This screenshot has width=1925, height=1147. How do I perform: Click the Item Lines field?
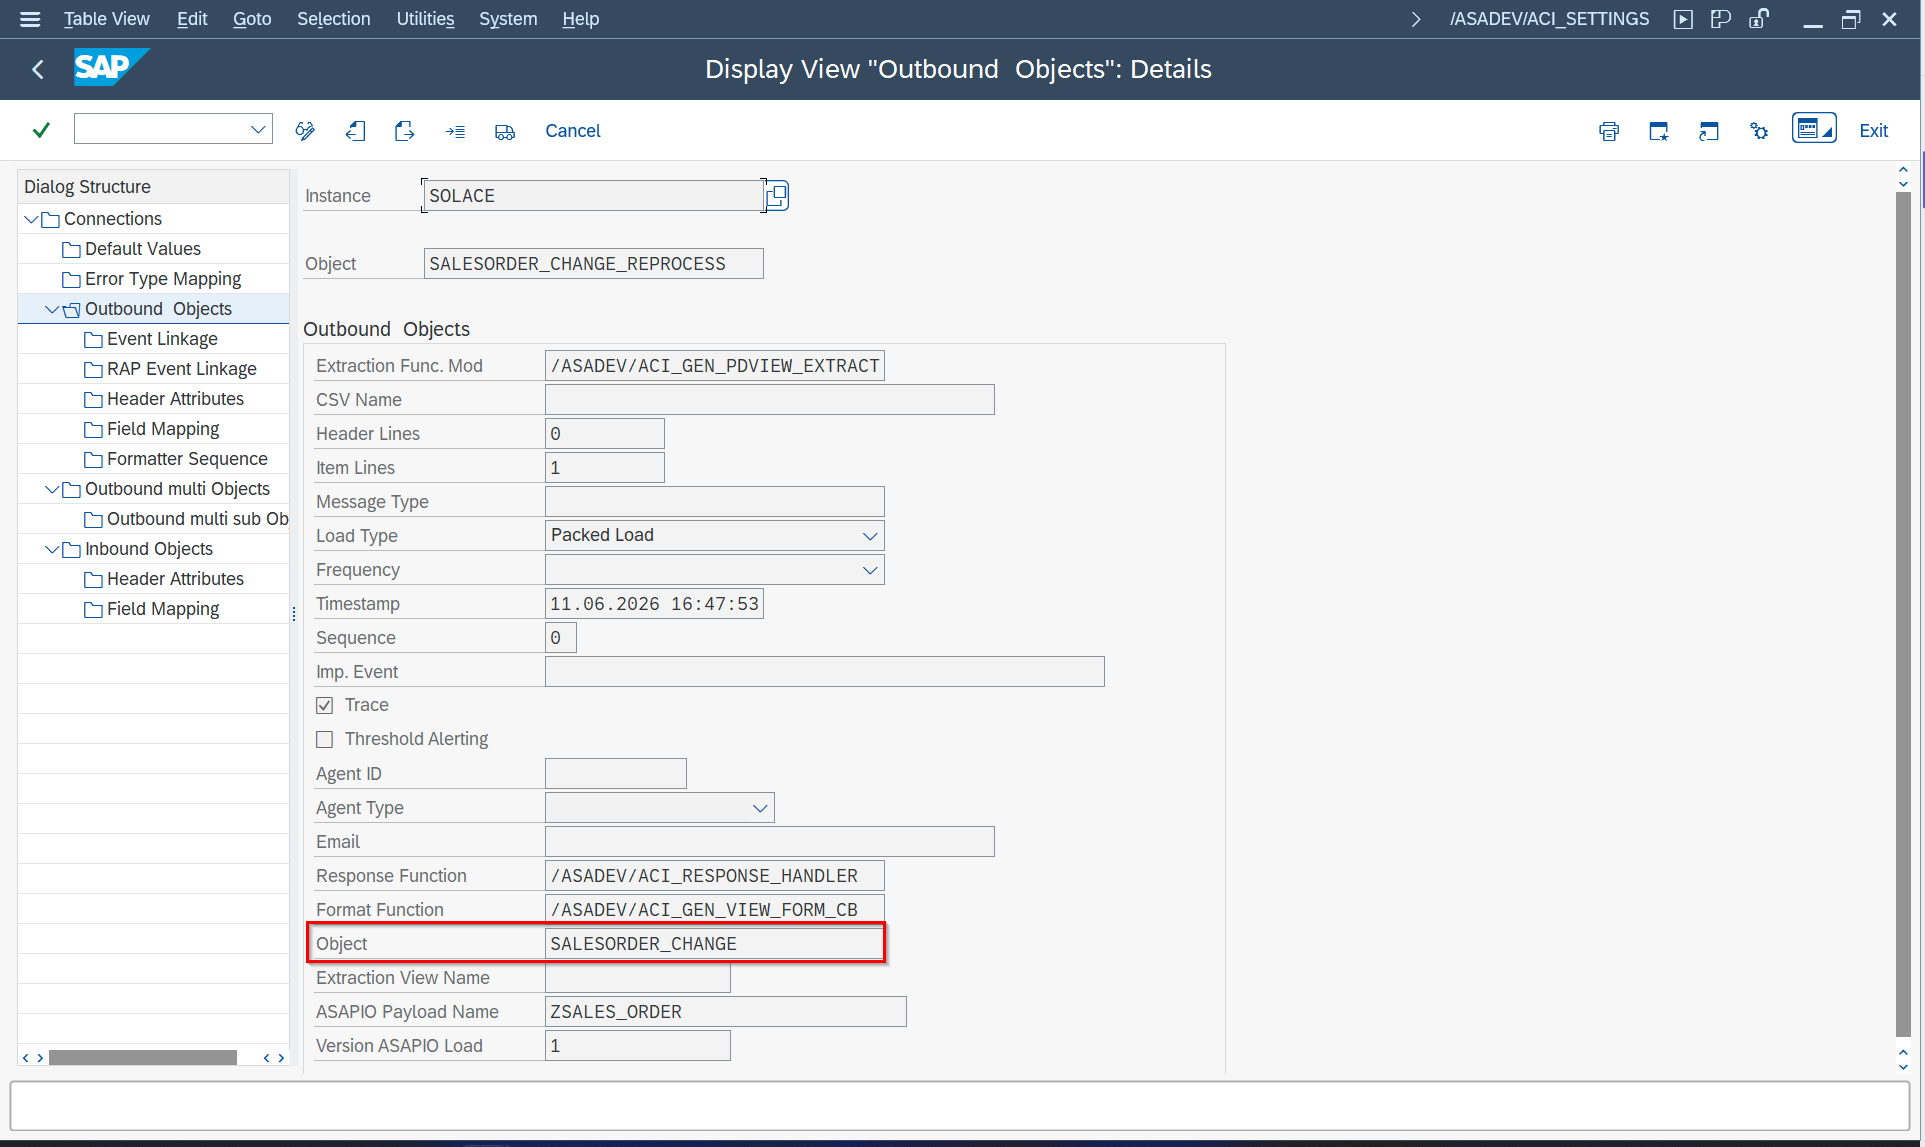tap(605, 468)
